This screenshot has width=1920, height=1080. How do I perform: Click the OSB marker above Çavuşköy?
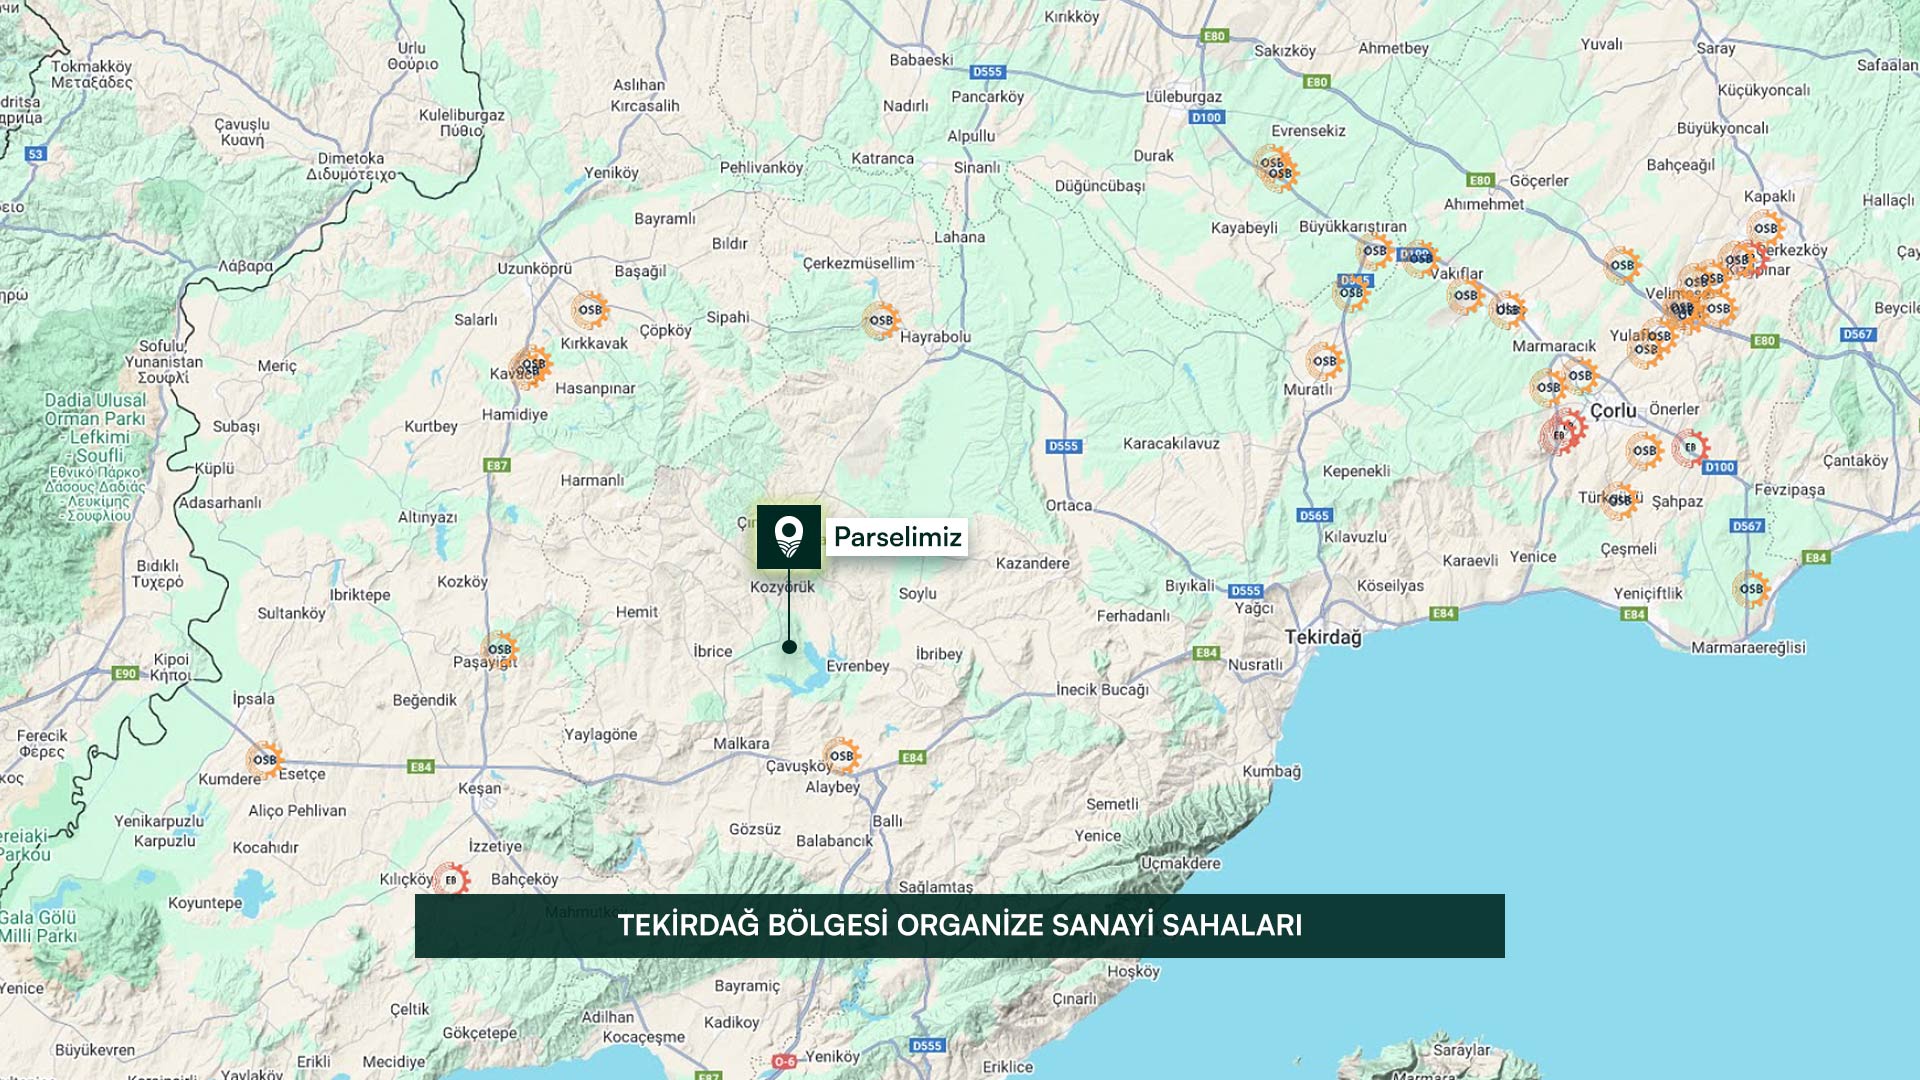click(842, 756)
